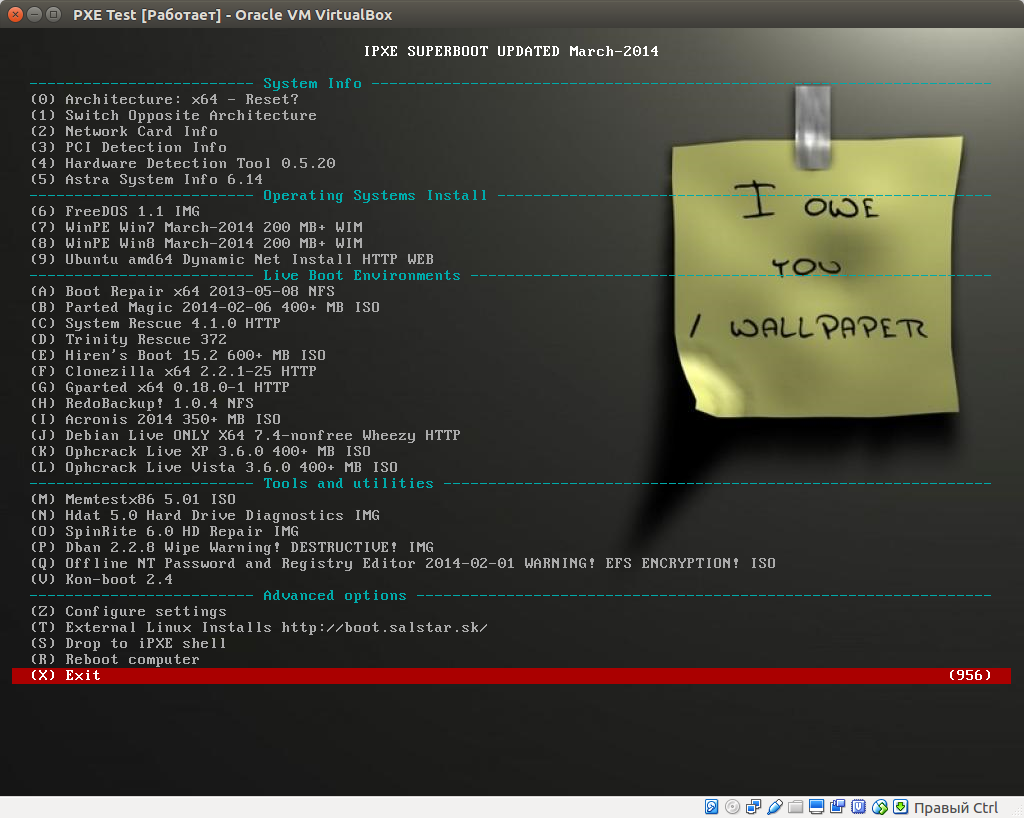Click the mouse integration status icon
The image size is (1024, 818).
click(880, 807)
